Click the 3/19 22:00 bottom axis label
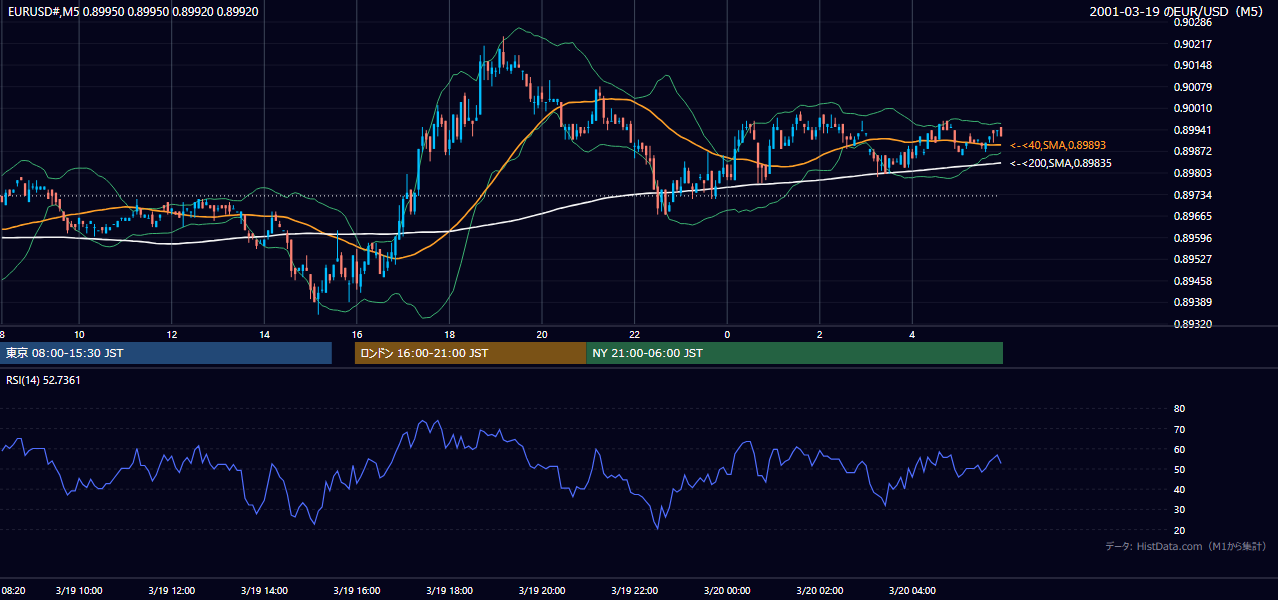 pos(634,591)
